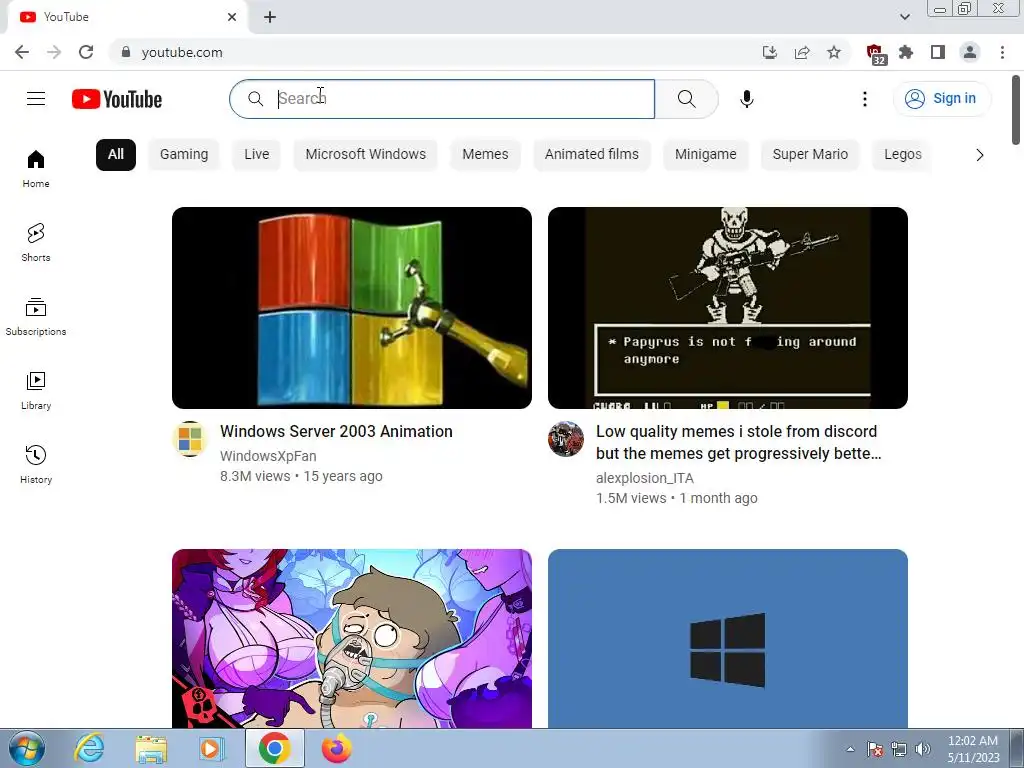Reload the page
The image size is (1024, 768).
click(x=86, y=52)
